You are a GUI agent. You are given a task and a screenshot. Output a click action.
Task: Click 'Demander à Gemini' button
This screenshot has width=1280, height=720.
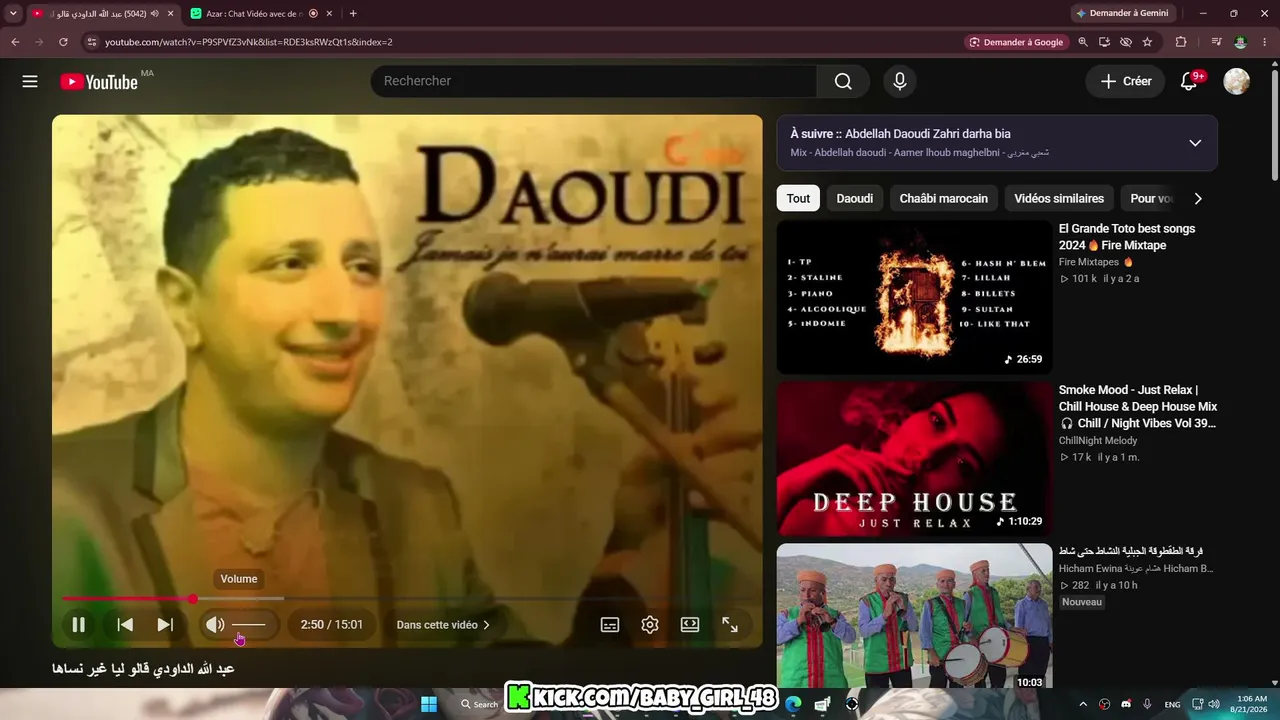(x=1121, y=14)
